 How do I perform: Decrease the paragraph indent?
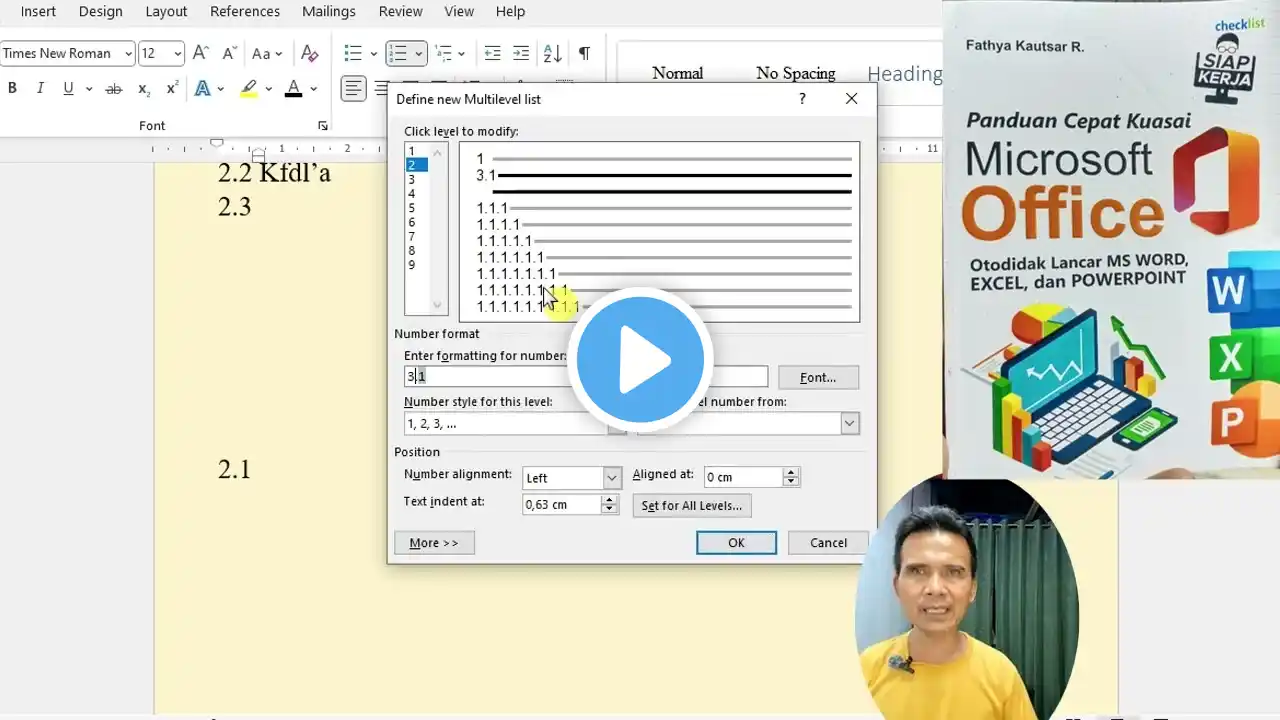point(492,53)
